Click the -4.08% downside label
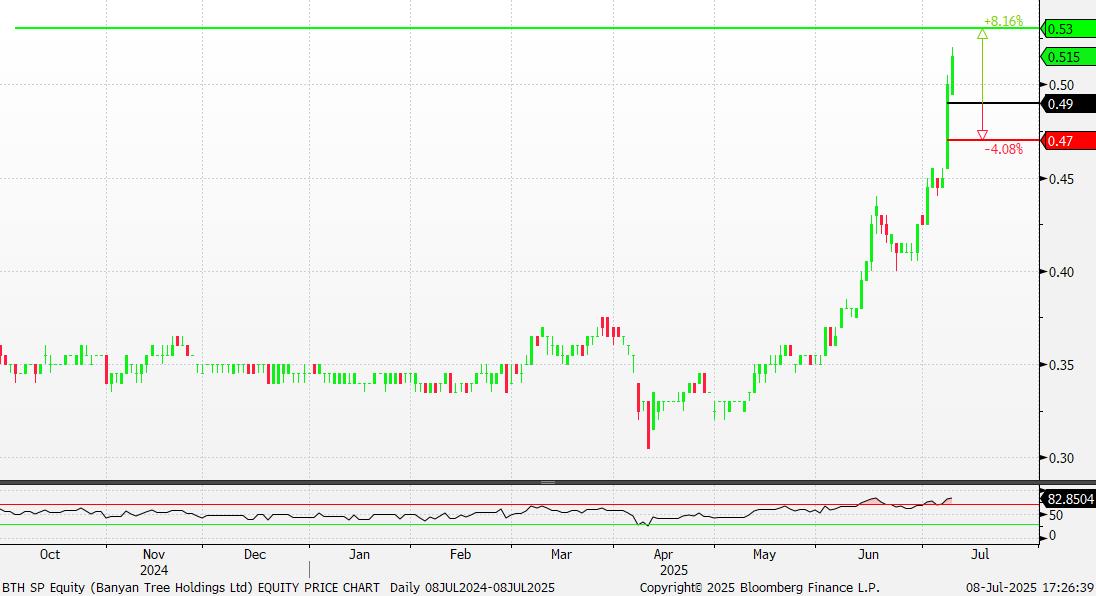 click(x=1004, y=149)
